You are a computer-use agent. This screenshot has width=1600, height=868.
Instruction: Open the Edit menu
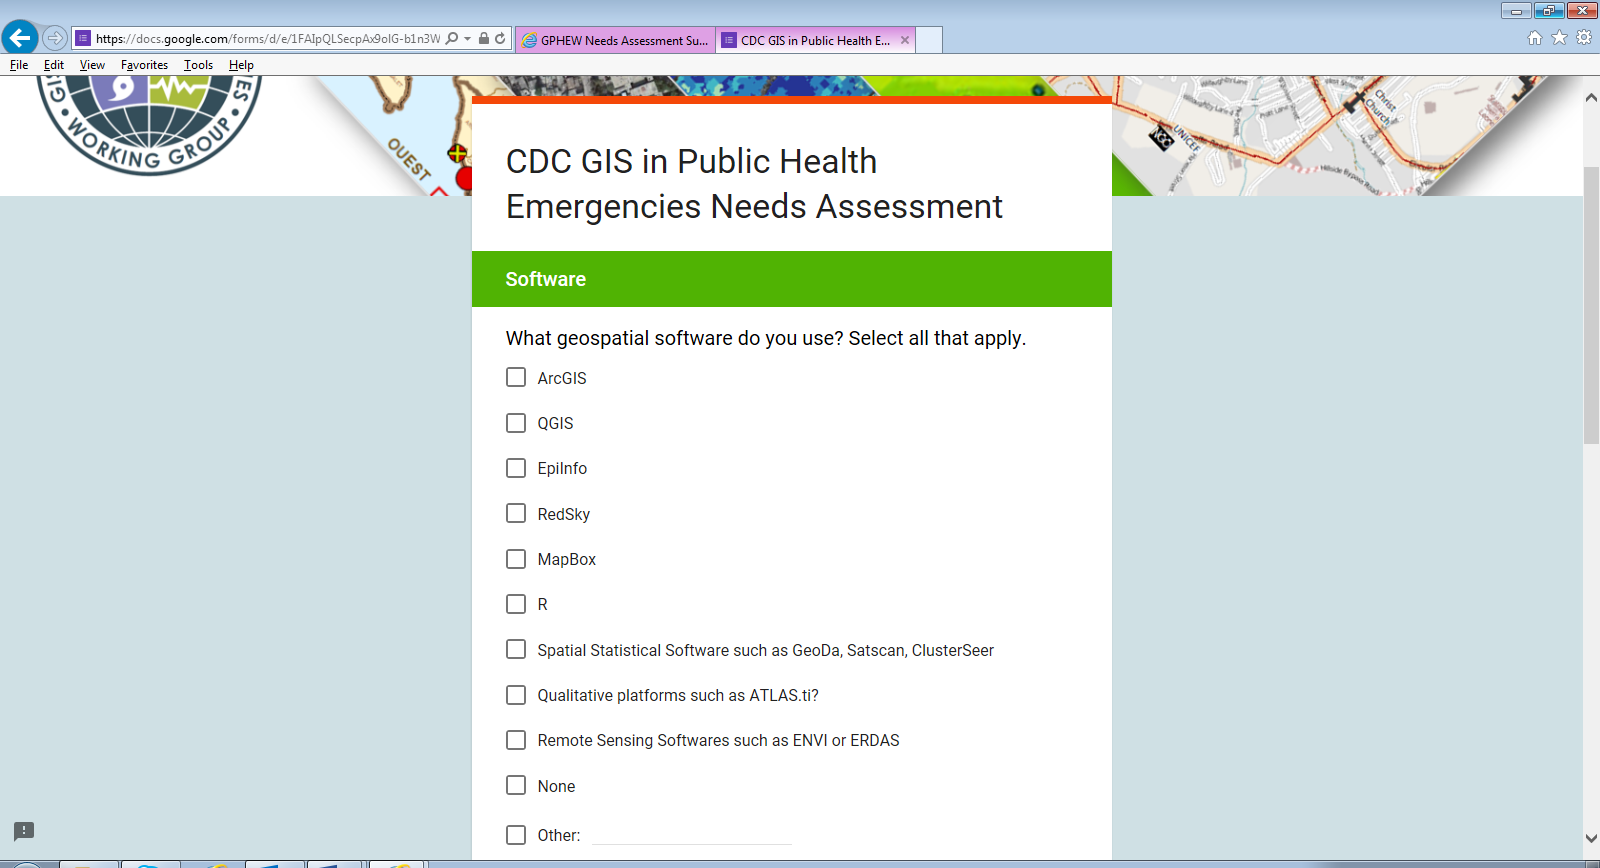pyautogui.click(x=54, y=65)
